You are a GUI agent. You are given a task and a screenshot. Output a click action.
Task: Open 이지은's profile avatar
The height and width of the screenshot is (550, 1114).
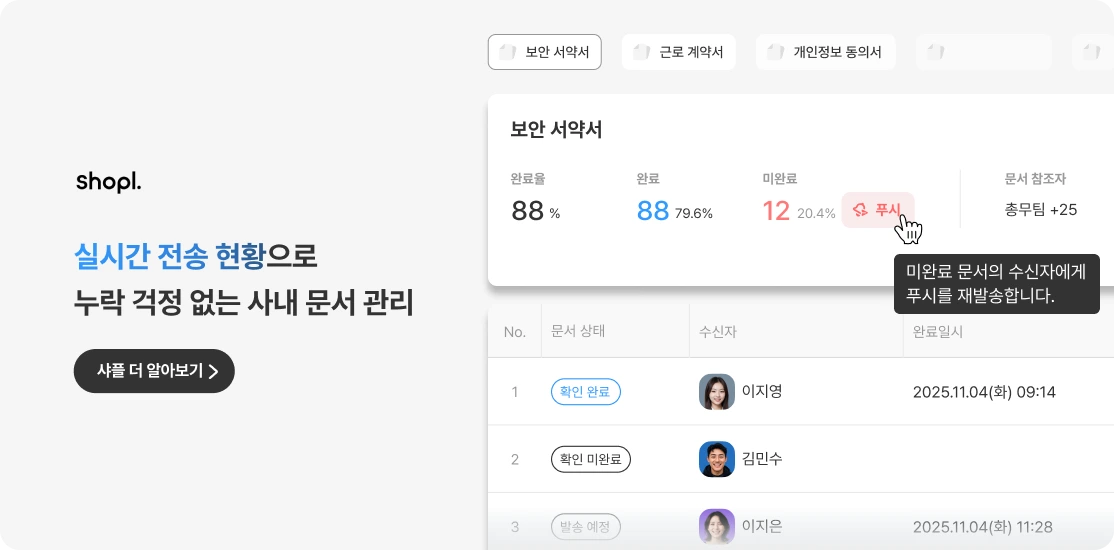coord(717,527)
